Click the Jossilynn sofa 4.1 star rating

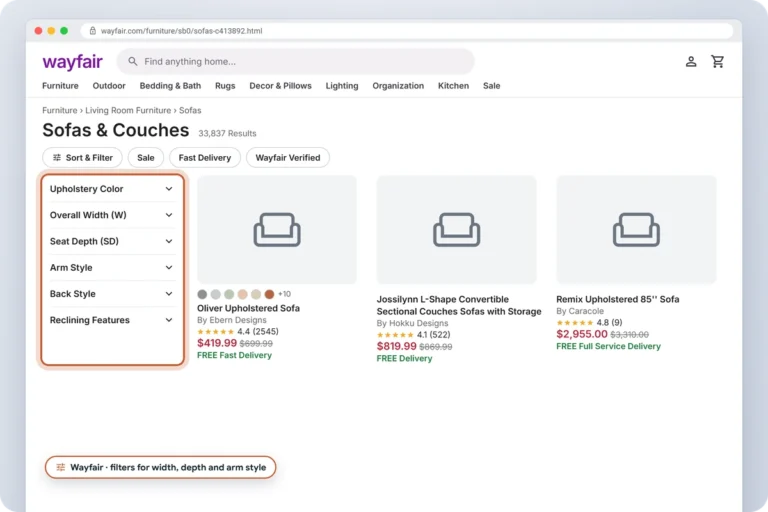coord(413,335)
